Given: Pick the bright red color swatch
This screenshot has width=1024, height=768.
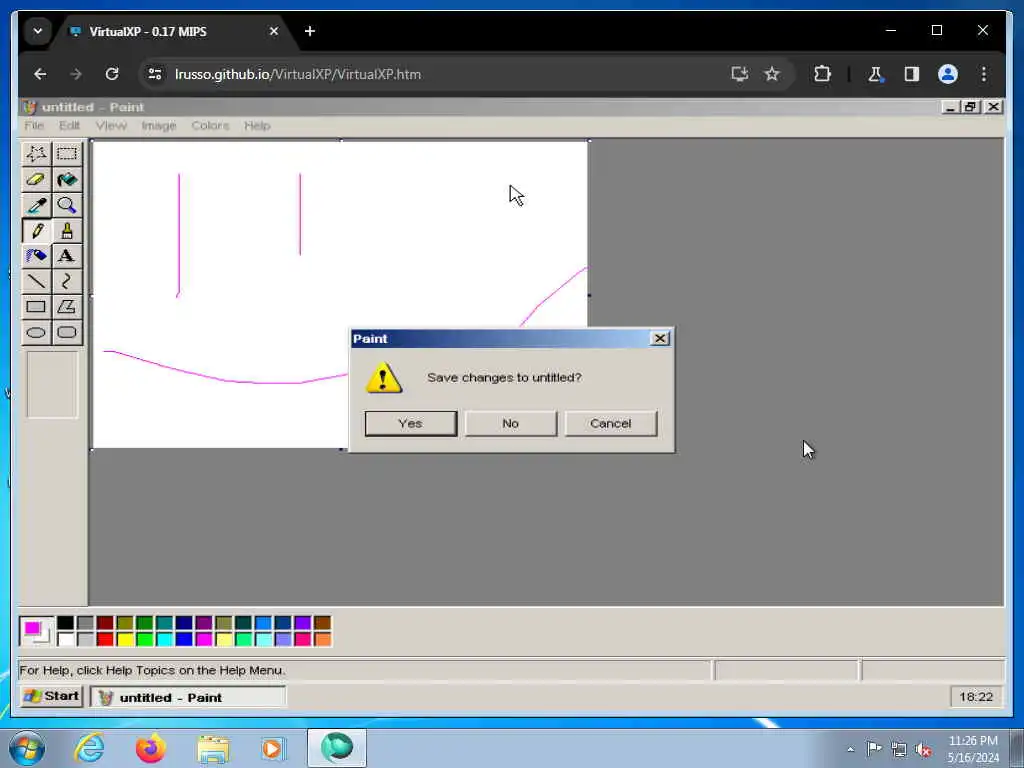Looking at the screenshot, I should [x=105, y=639].
